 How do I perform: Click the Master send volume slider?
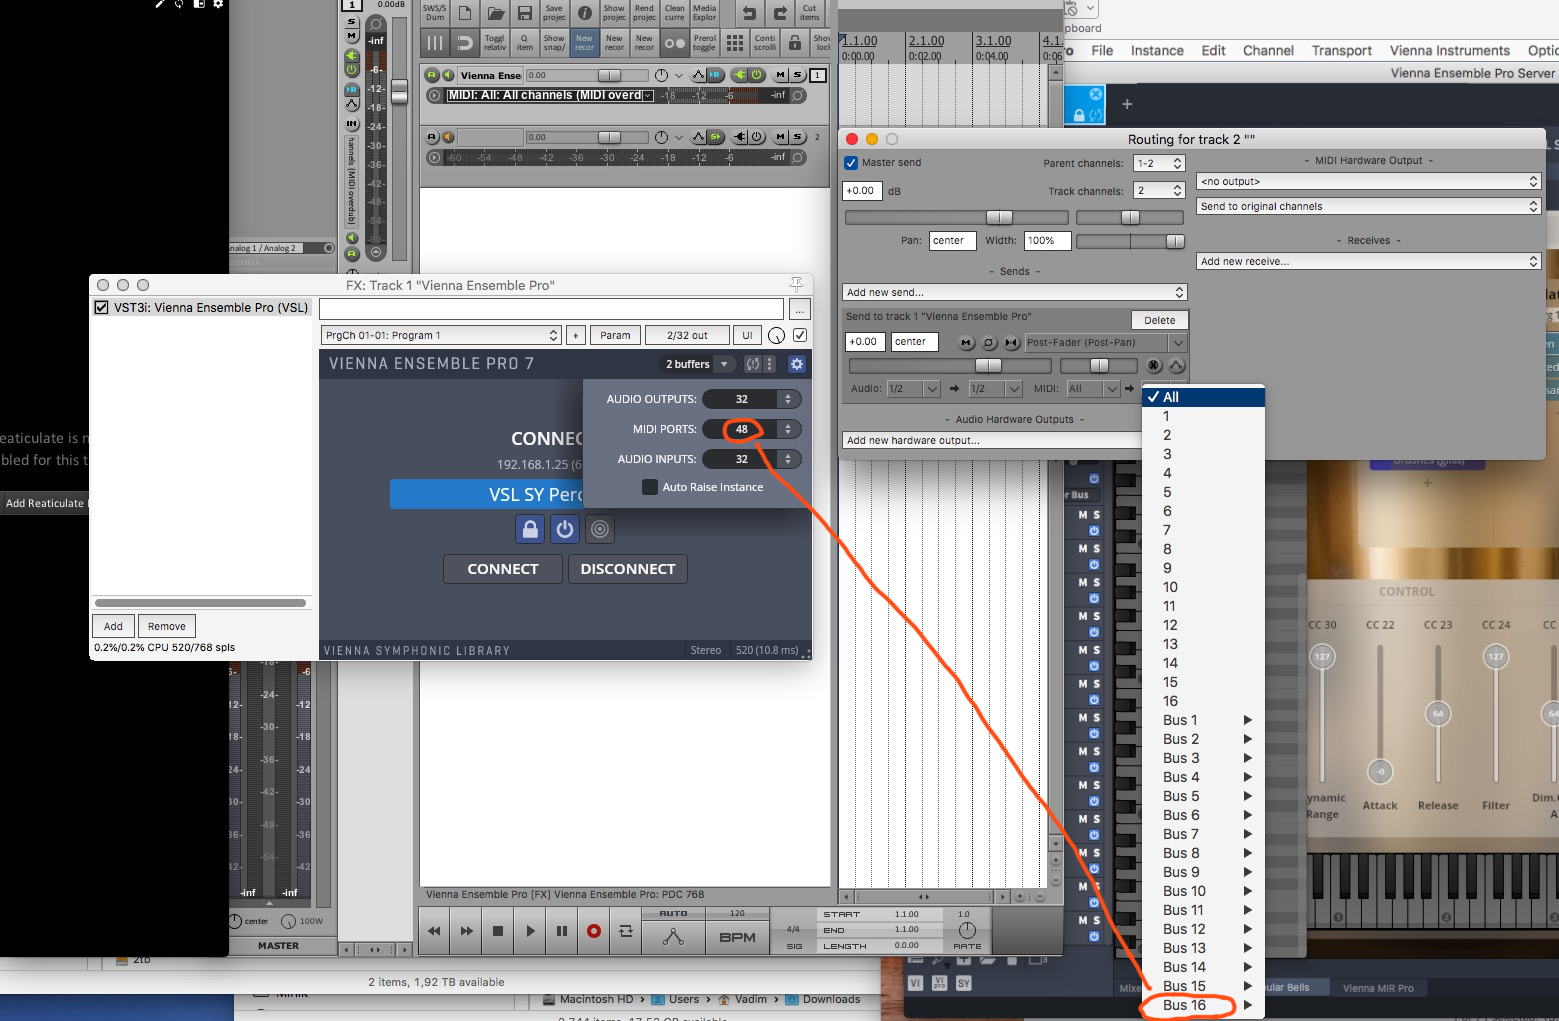click(956, 217)
